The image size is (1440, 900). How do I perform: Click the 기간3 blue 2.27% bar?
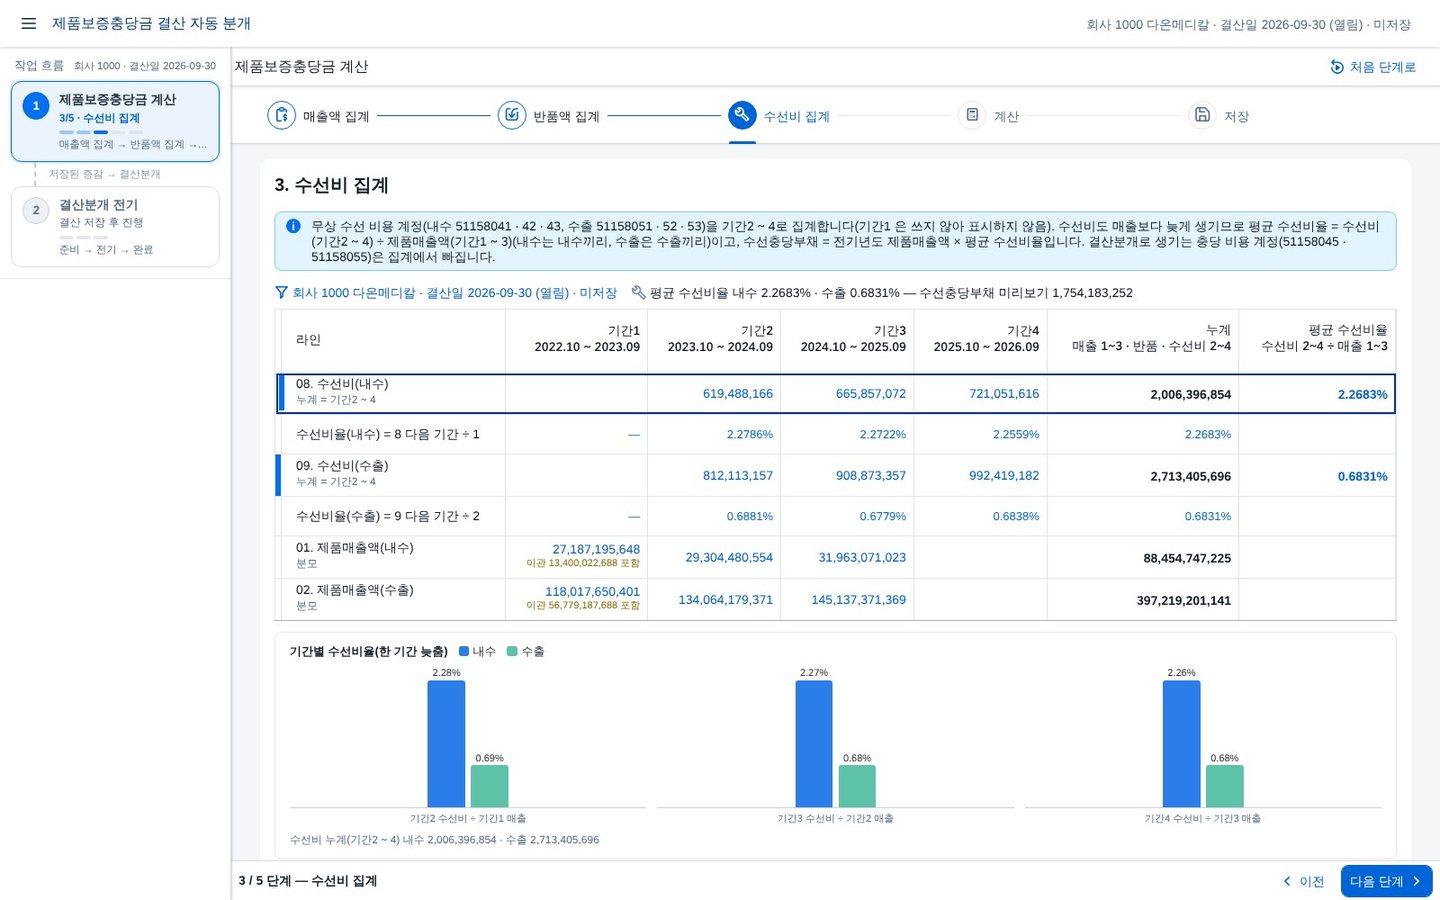pos(814,743)
